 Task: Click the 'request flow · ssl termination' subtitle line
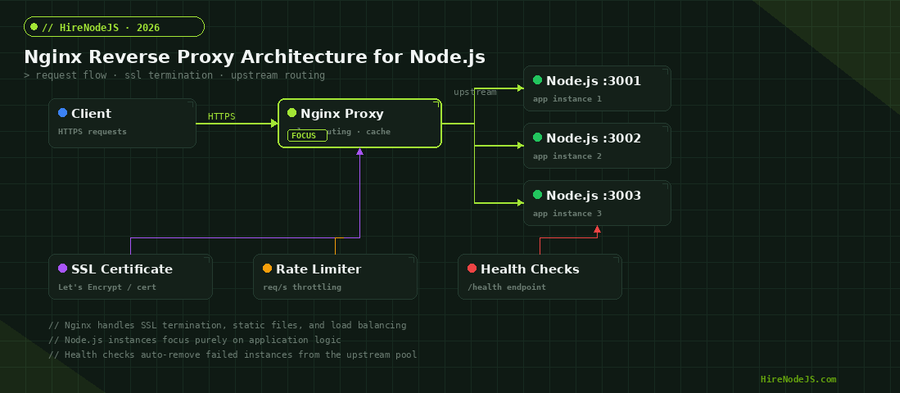pyautogui.click(x=174, y=75)
